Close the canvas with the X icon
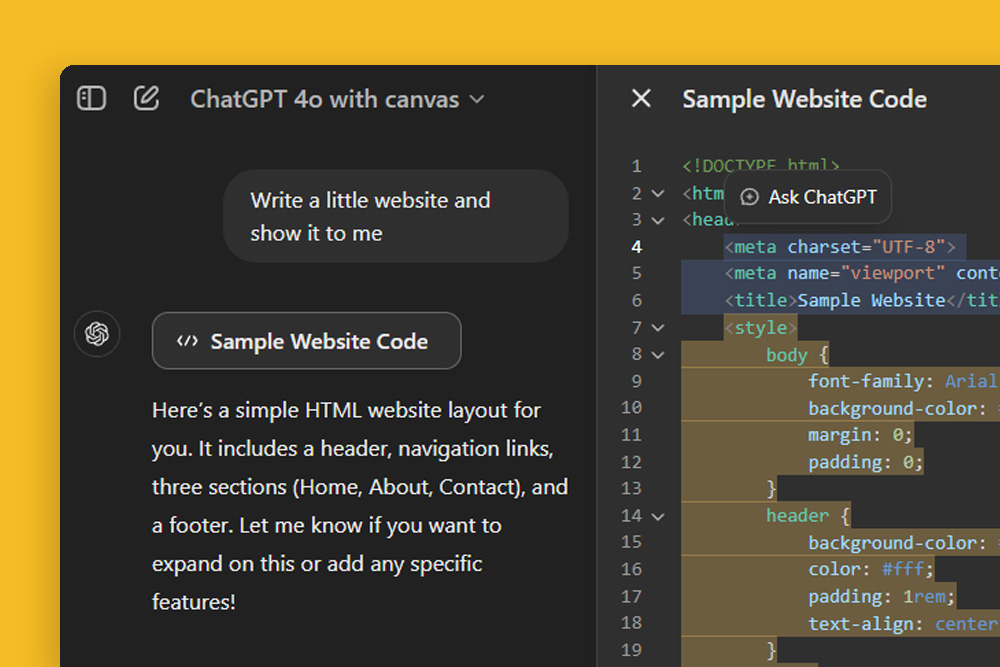Viewport: 1000px width, 667px height. [641, 98]
